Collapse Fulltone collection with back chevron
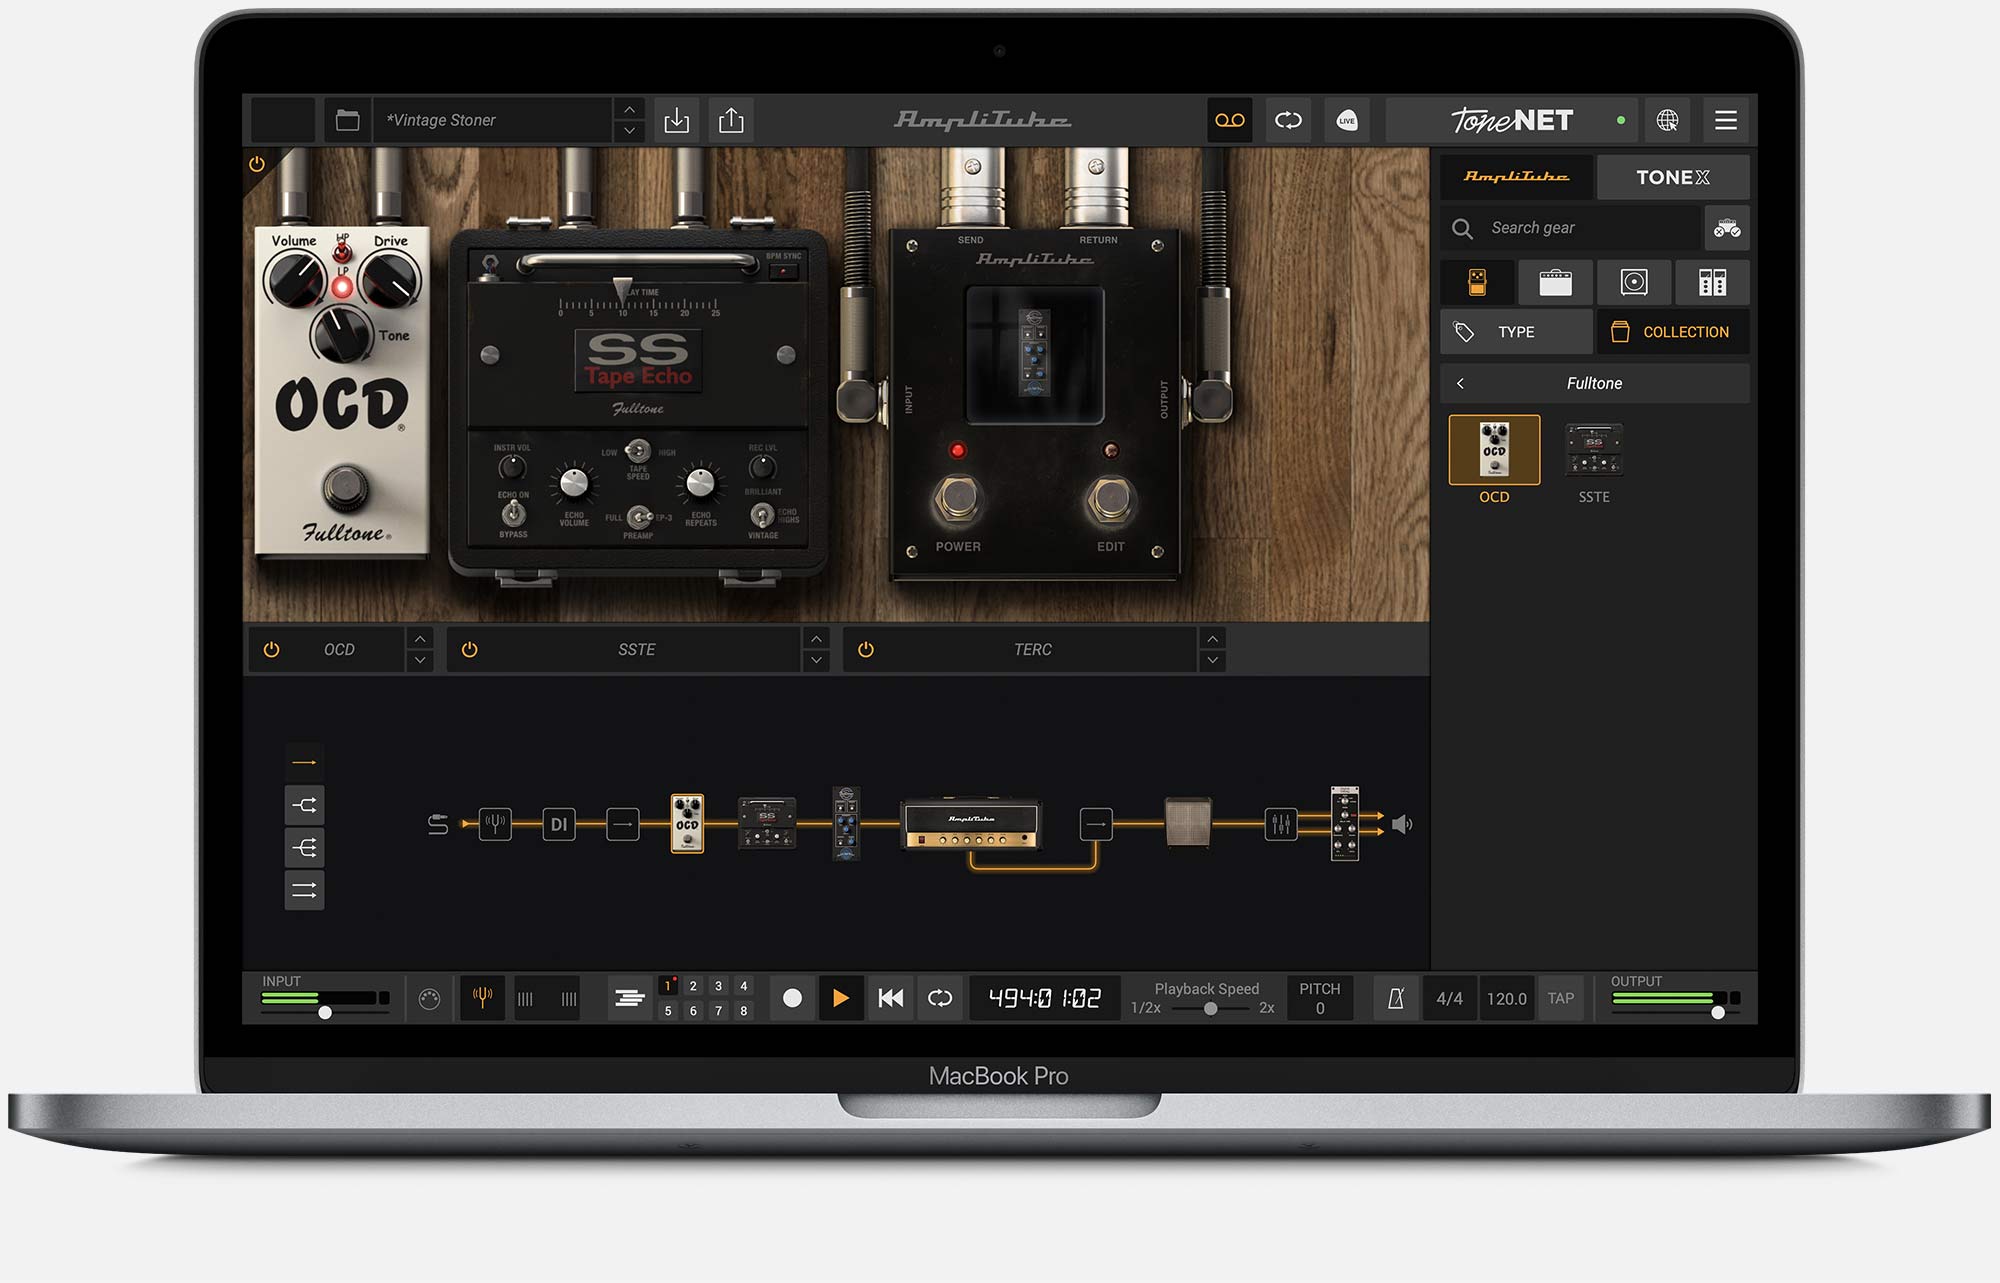This screenshot has height=1283, width=2000. coord(1461,383)
